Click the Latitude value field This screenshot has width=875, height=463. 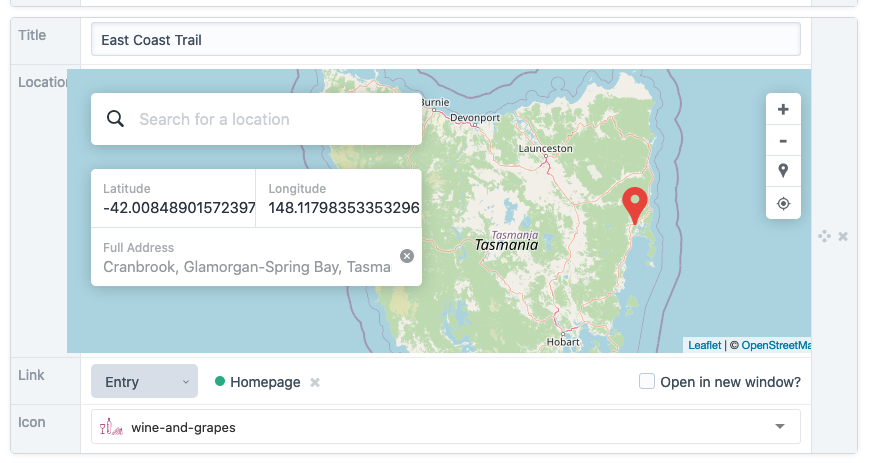pos(179,208)
